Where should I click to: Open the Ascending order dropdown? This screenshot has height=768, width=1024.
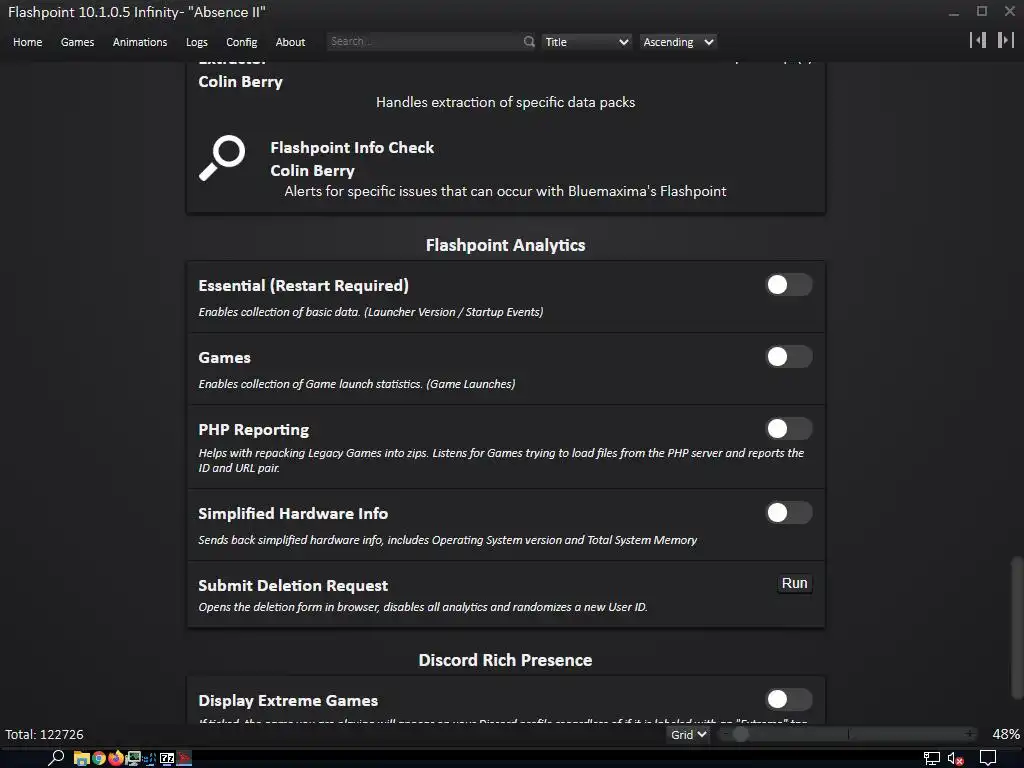click(x=678, y=42)
